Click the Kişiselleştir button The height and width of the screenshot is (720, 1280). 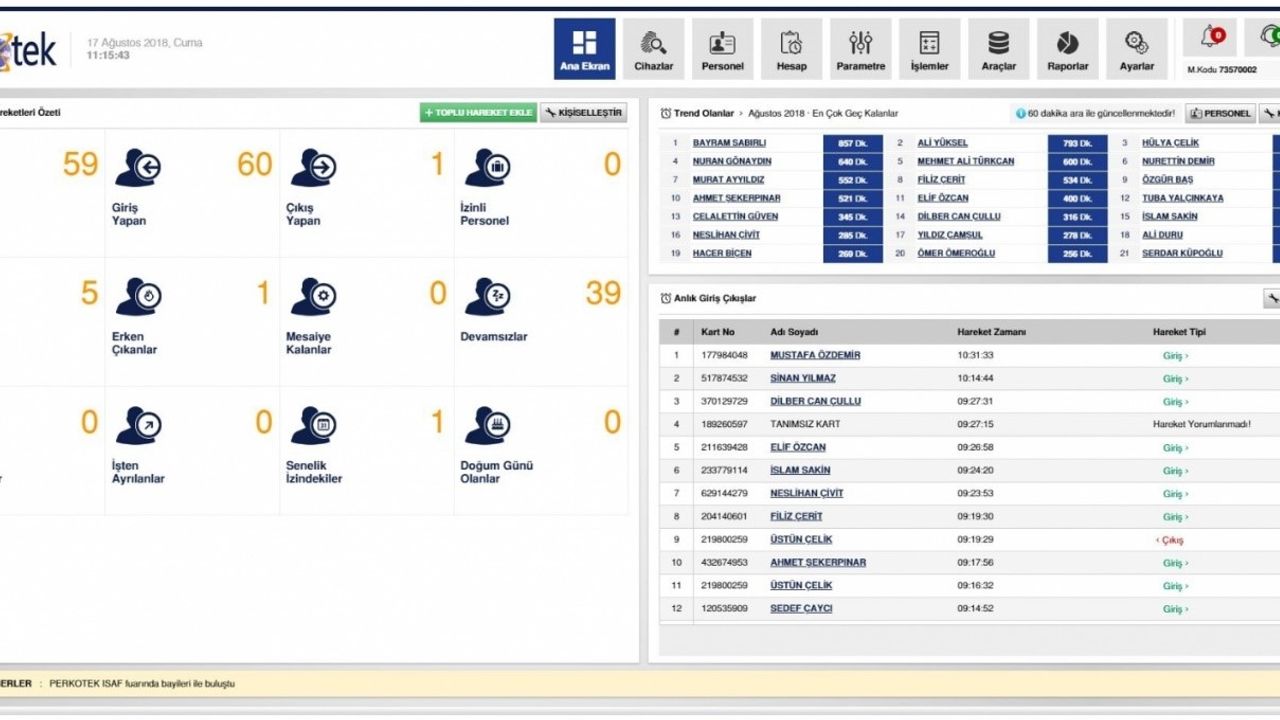click(x=584, y=113)
